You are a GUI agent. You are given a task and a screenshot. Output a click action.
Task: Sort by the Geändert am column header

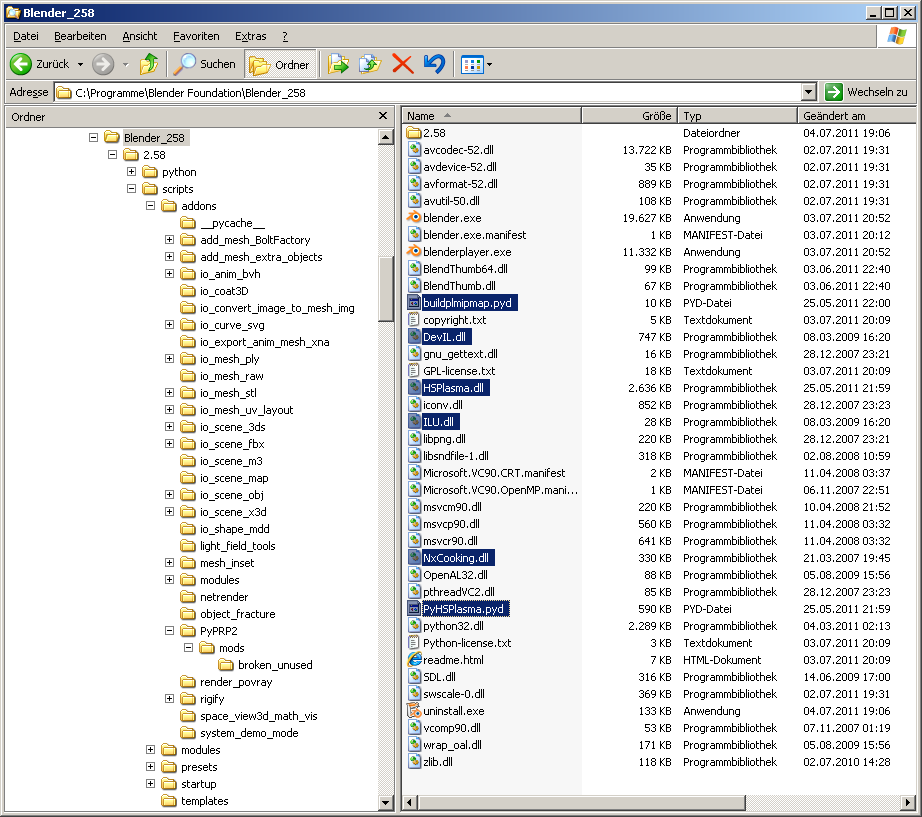tap(856, 116)
